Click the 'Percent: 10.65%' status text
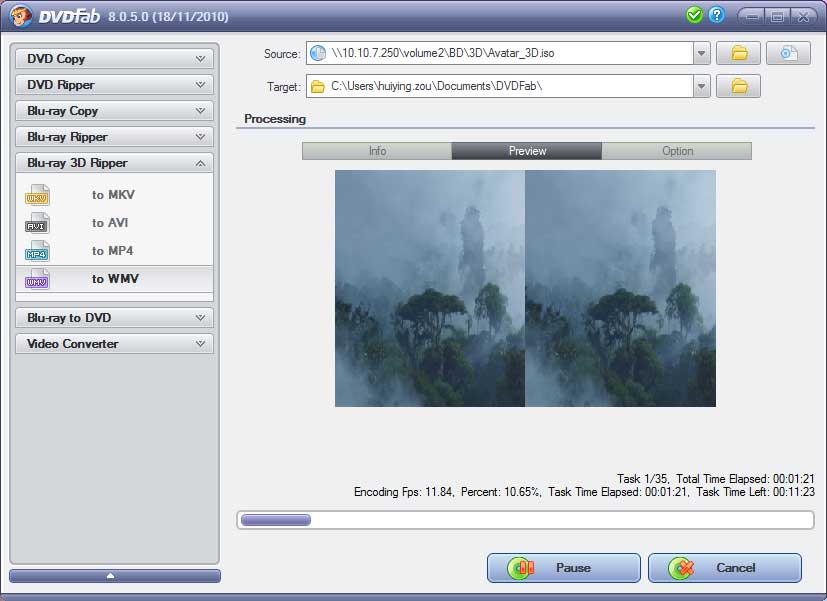Viewport: 827px width, 601px height. tap(501, 492)
